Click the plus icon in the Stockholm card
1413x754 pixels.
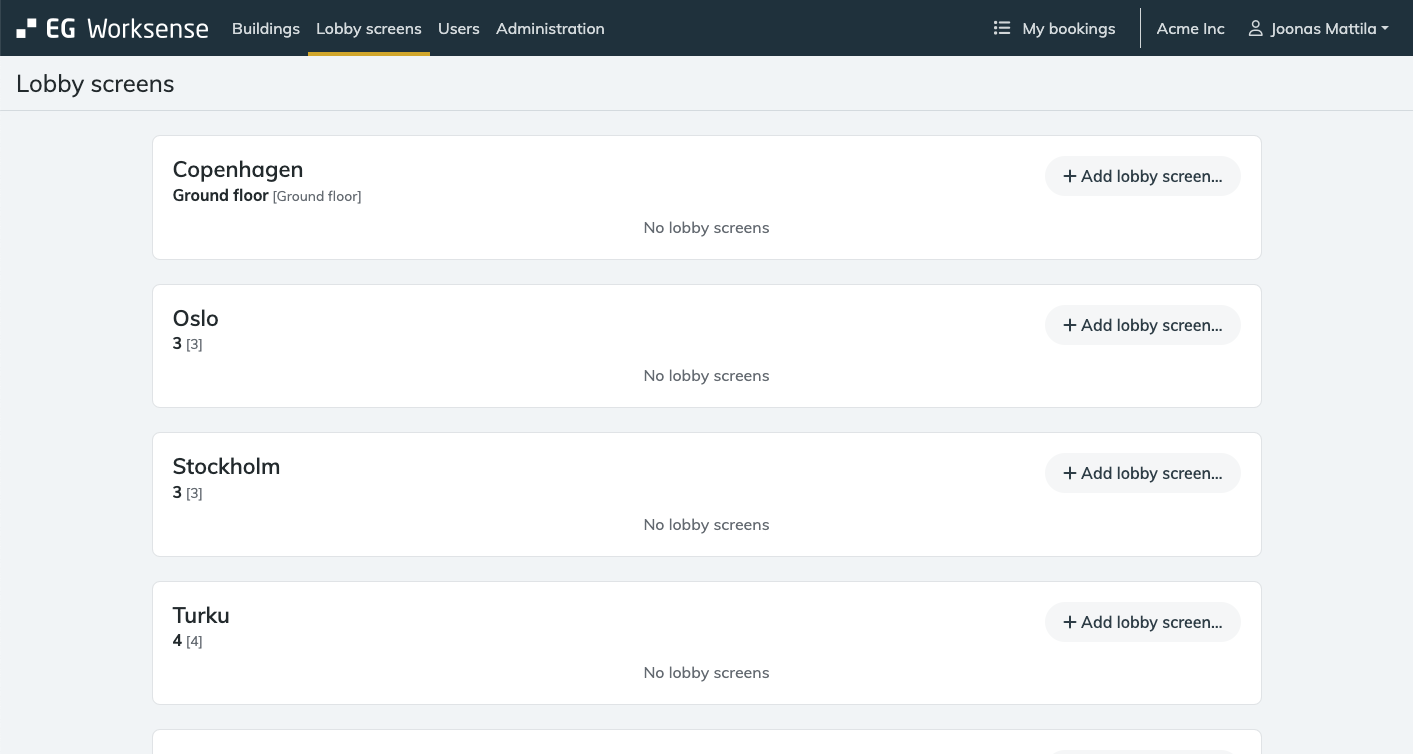coord(1069,474)
